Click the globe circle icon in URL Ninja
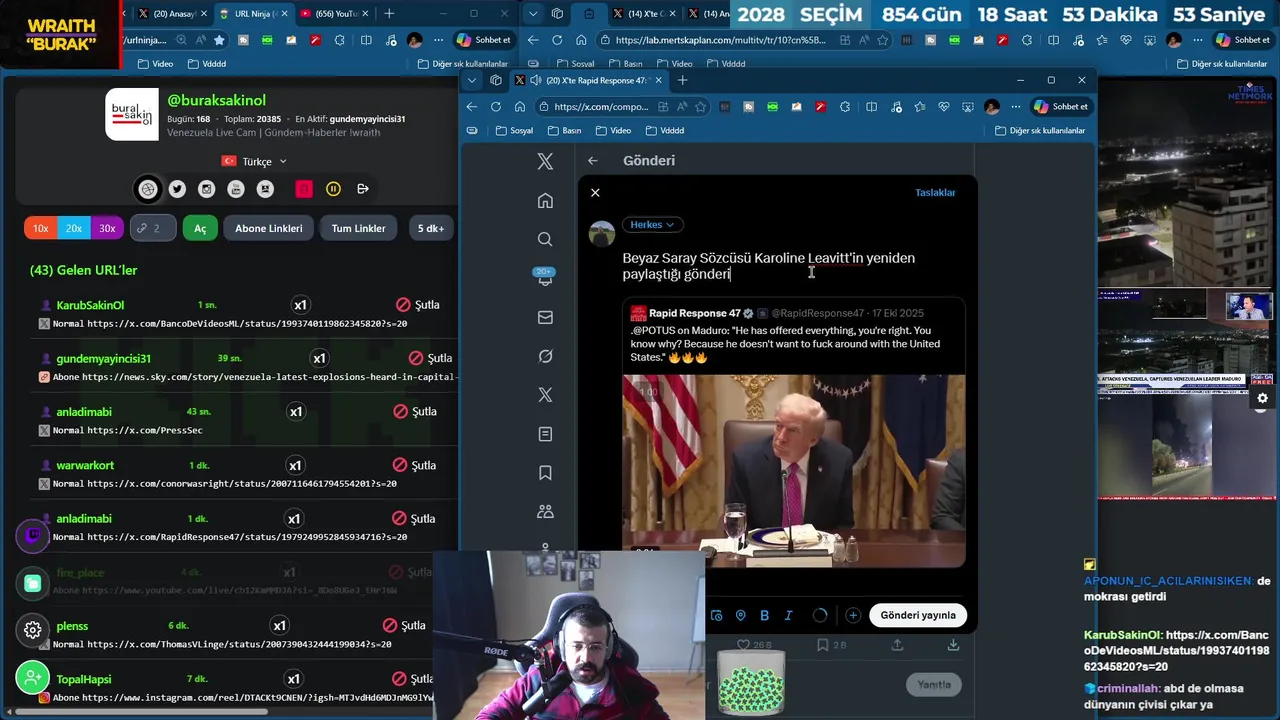 pos(148,189)
